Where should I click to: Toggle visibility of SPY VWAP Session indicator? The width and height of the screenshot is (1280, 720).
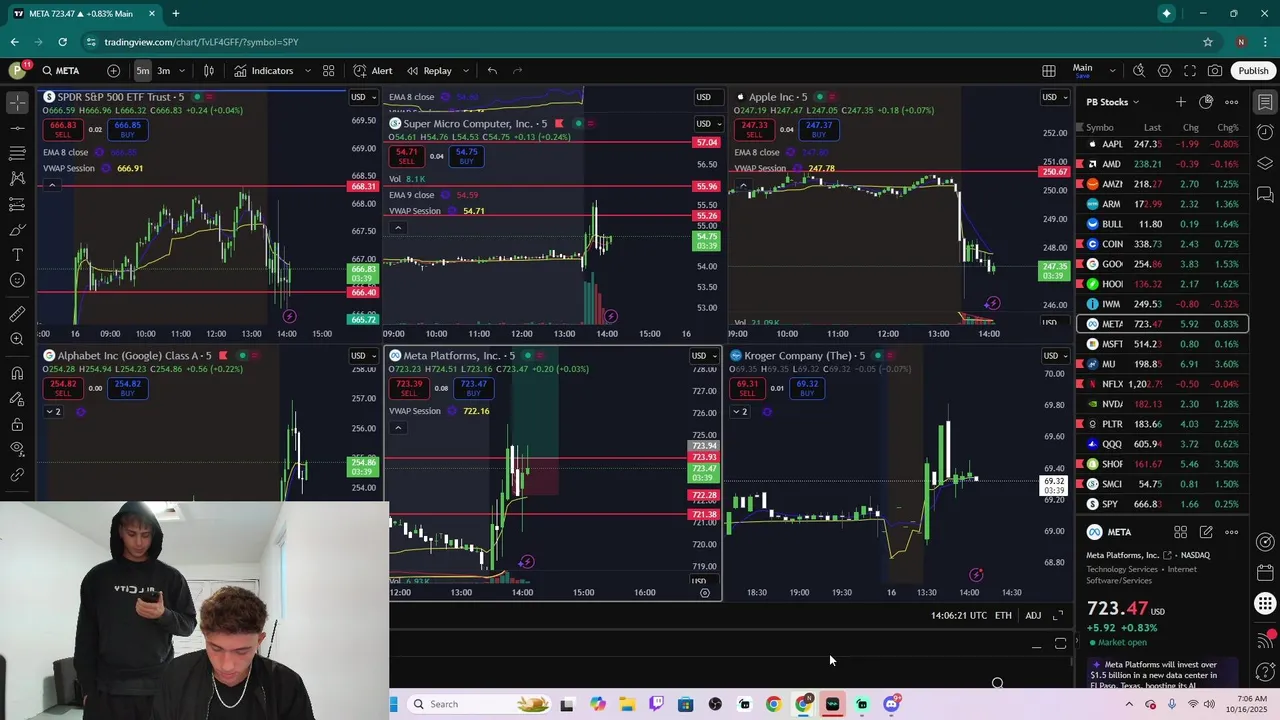106,168
